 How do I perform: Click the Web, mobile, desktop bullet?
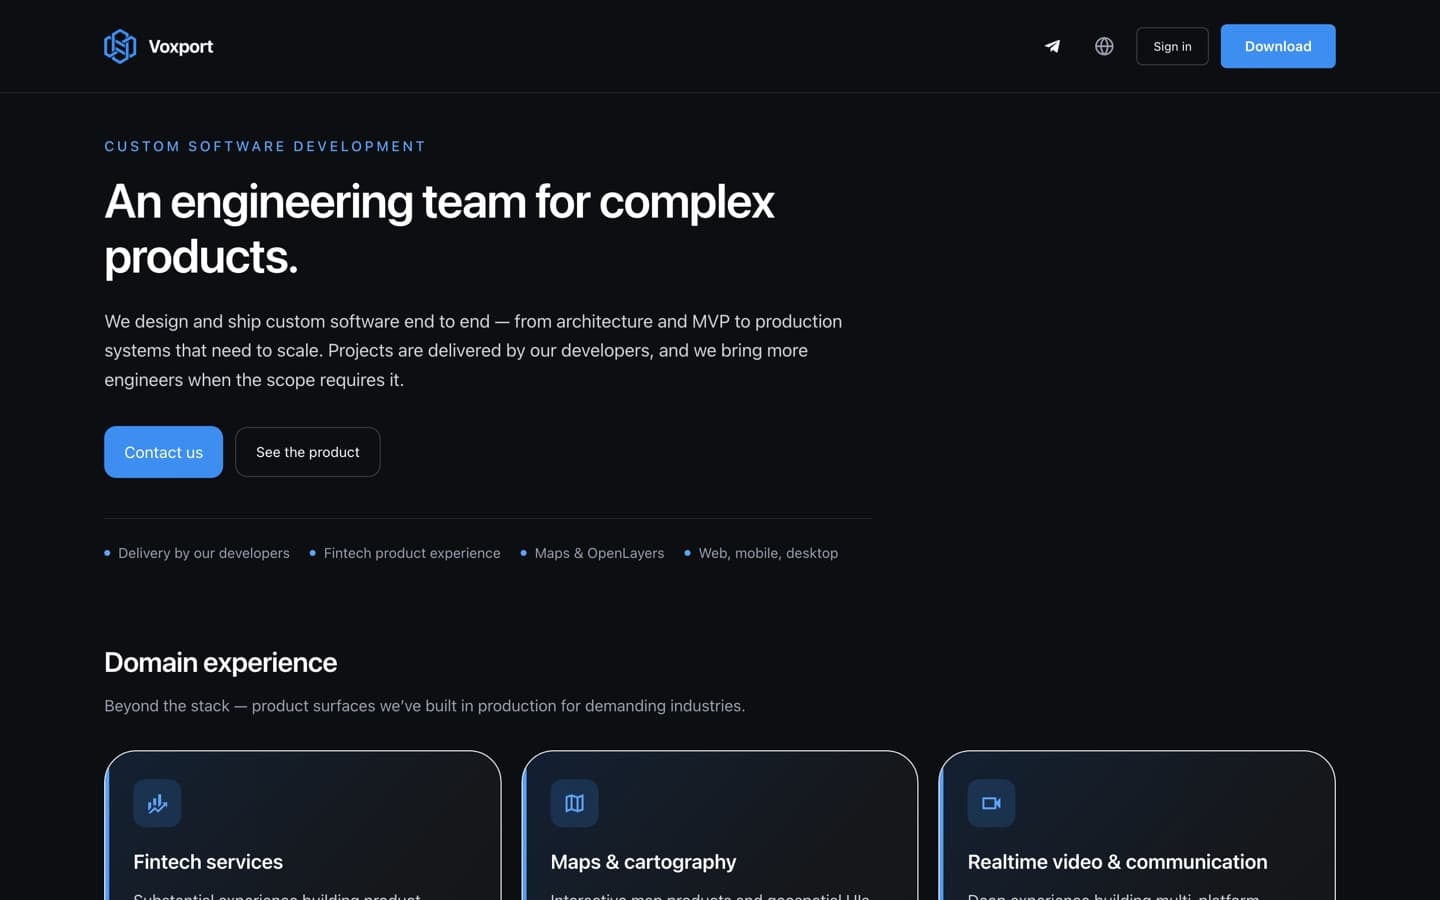tap(761, 553)
